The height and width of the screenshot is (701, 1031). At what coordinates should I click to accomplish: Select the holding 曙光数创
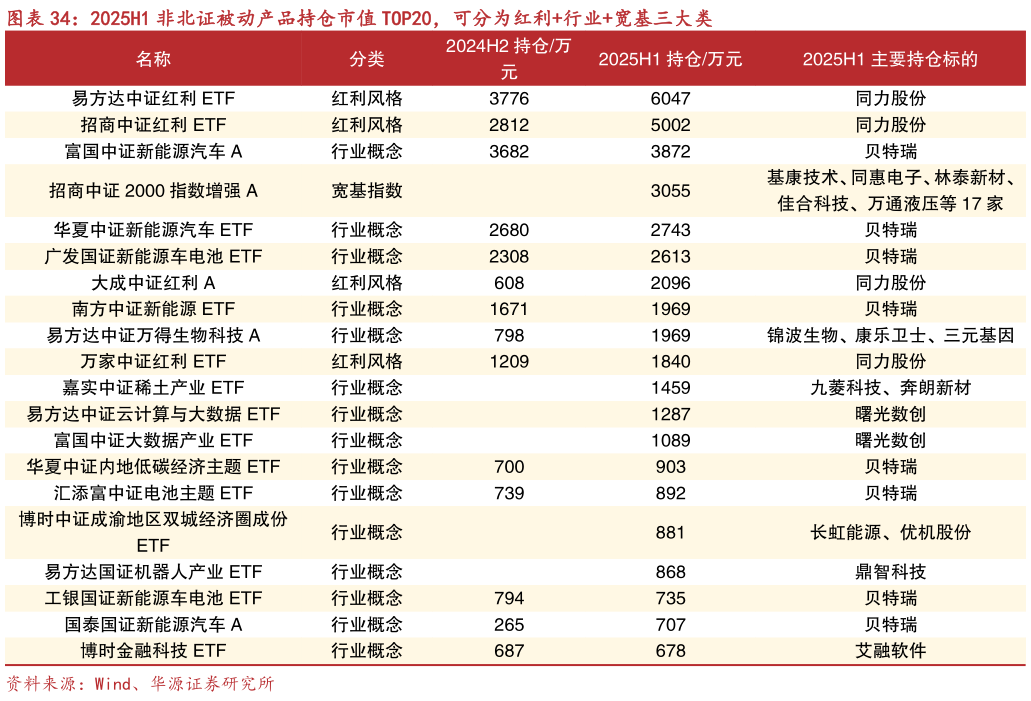click(891, 414)
